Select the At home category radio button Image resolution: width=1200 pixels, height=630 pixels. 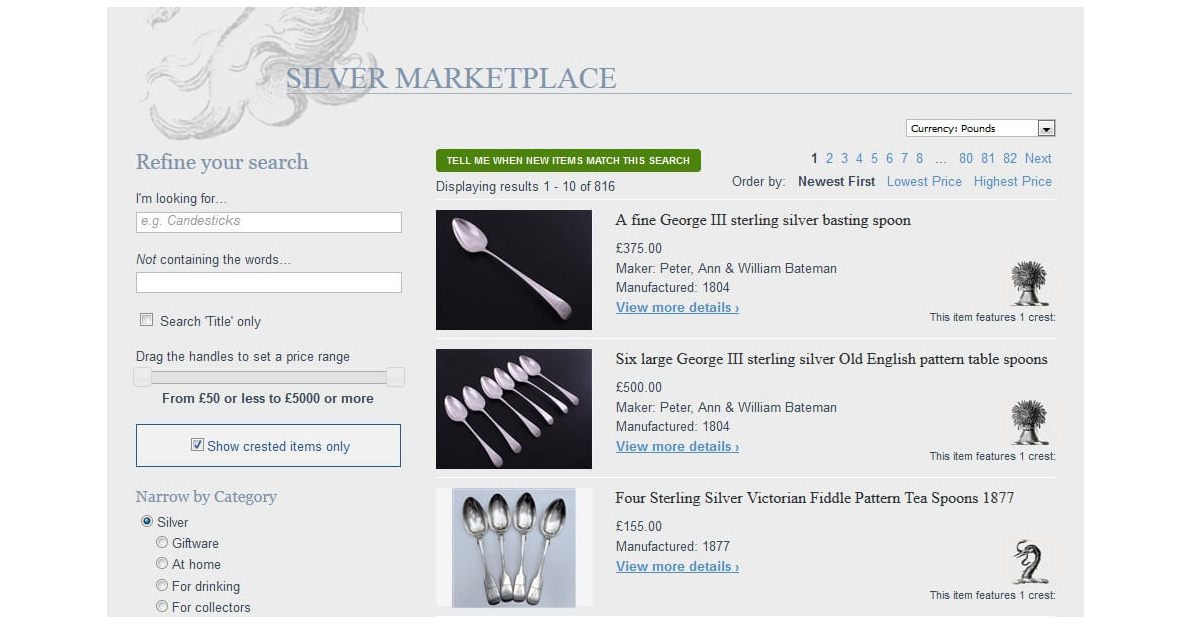162,563
